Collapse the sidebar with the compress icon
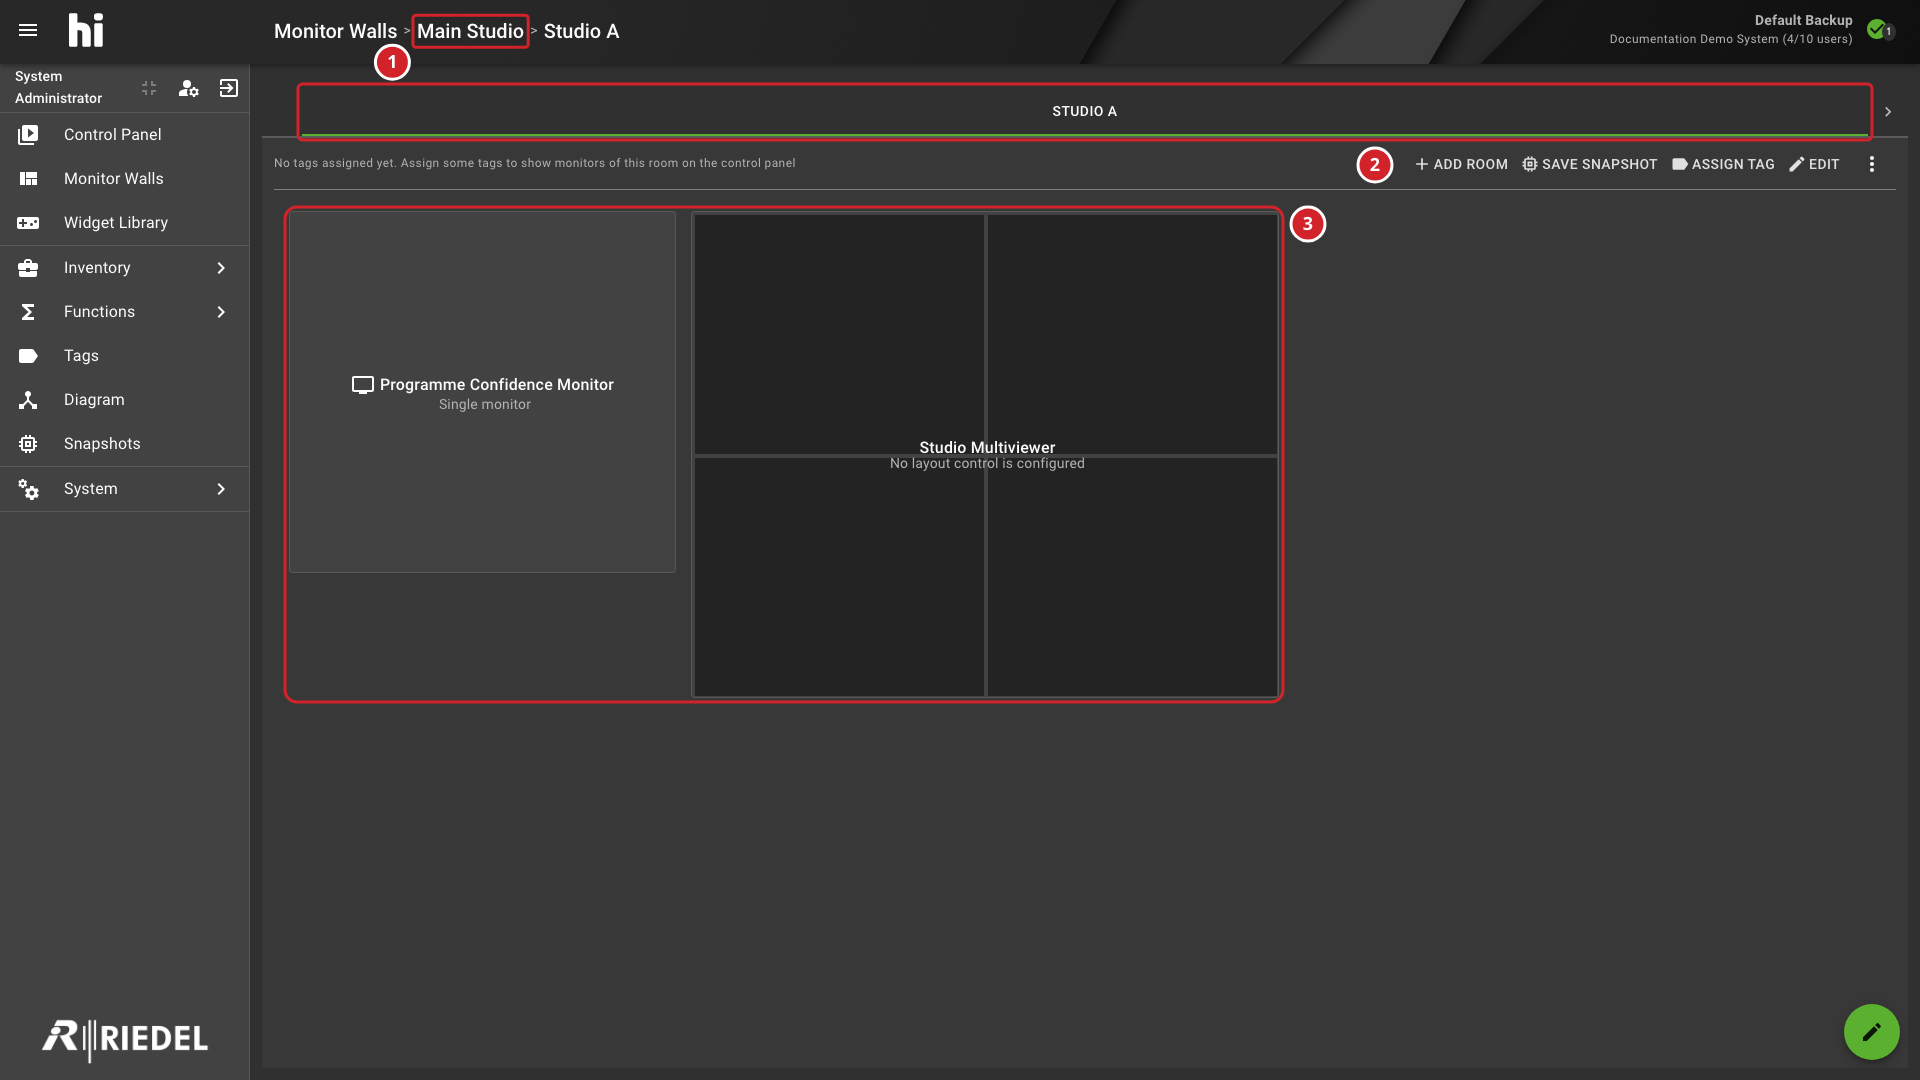The height and width of the screenshot is (1080, 1920). [x=149, y=88]
